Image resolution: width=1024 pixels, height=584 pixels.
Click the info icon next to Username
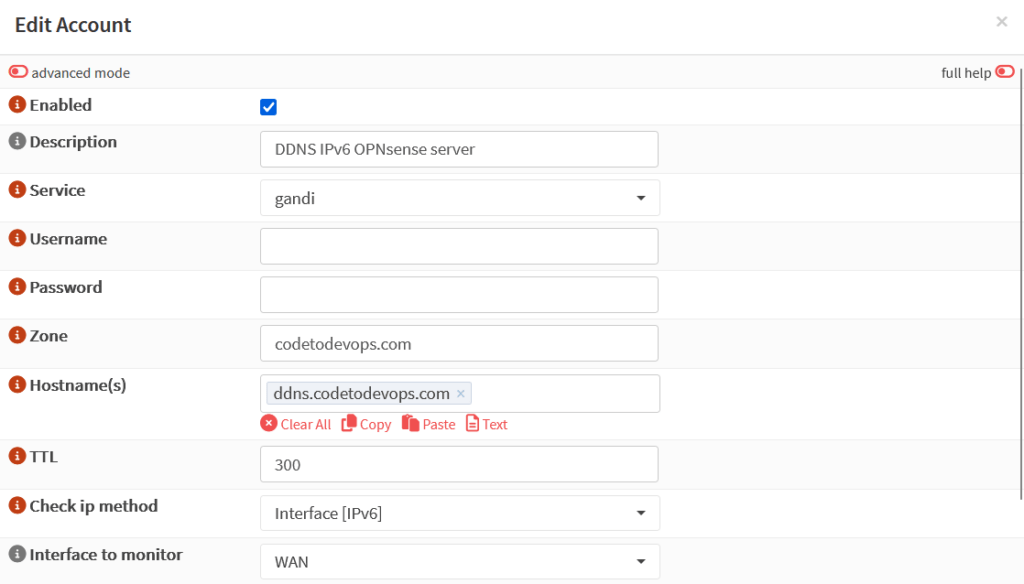(17, 239)
